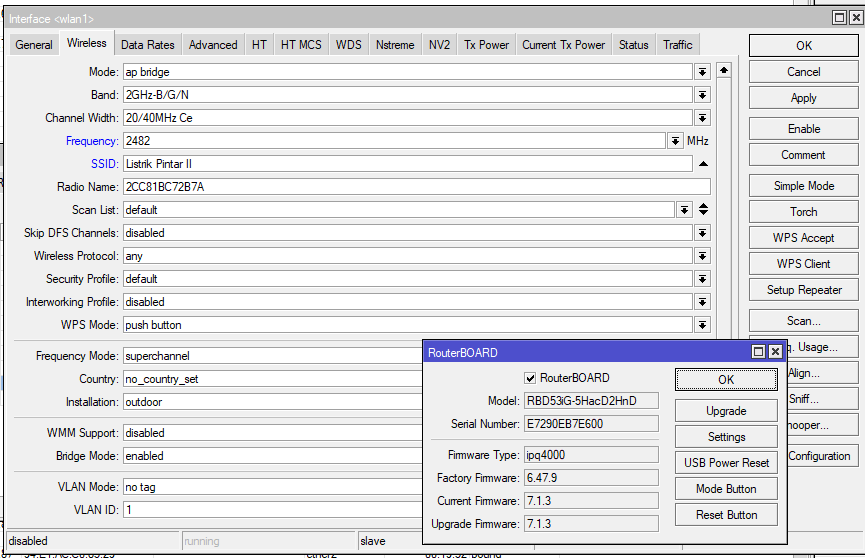Maximize the Interface wlan1 window

coord(839,18)
